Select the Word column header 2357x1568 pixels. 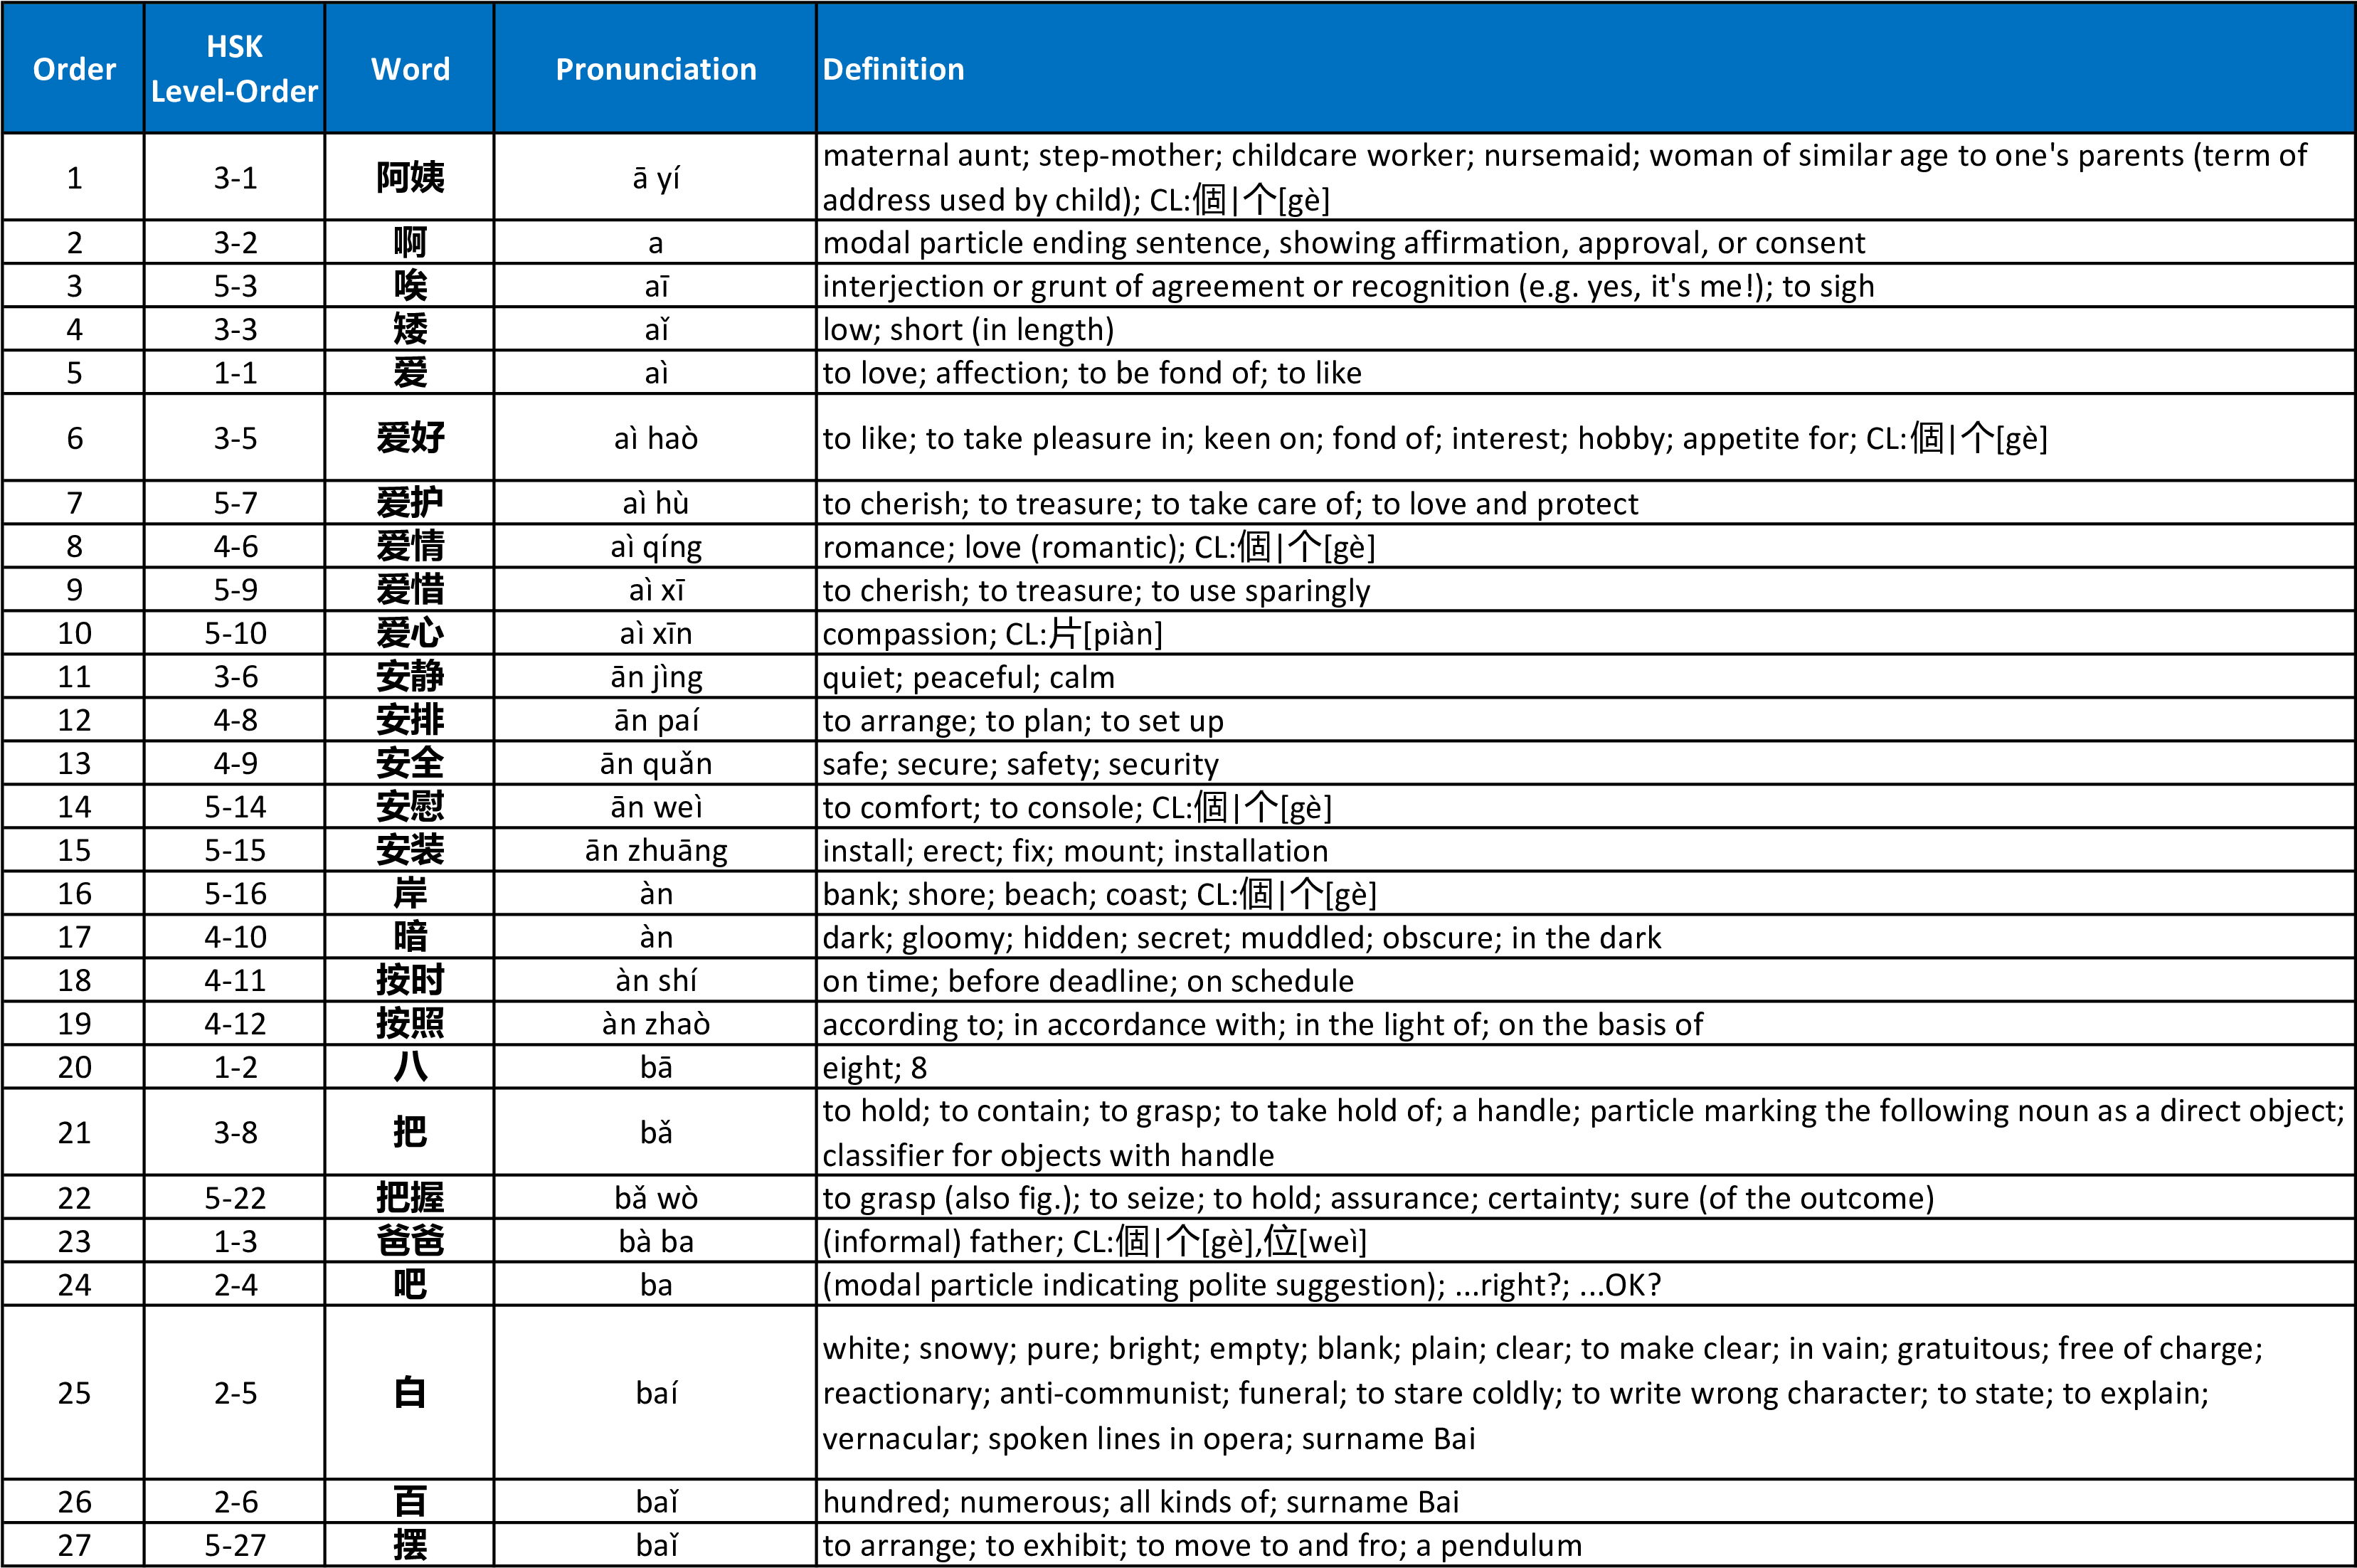[x=409, y=68]
